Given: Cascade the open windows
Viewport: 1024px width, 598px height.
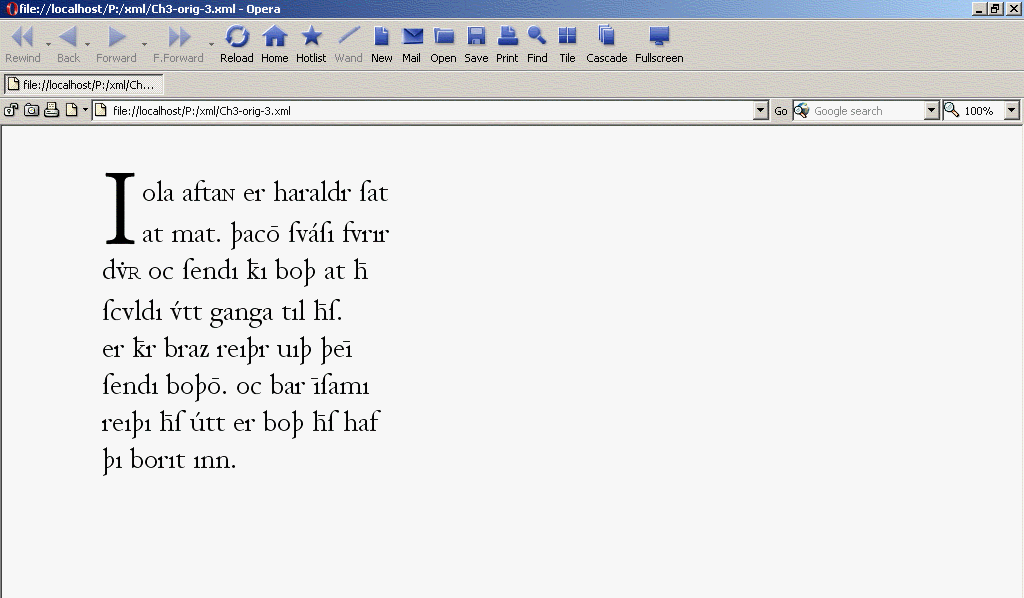Looking at the screenshot, I should [606, 44].
